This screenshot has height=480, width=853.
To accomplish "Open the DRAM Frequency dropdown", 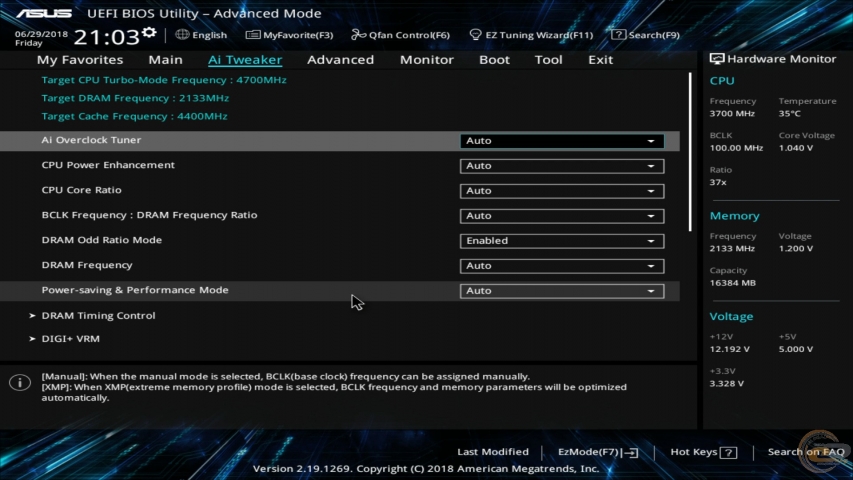I will pyautogui.click(x=561, y=266).
